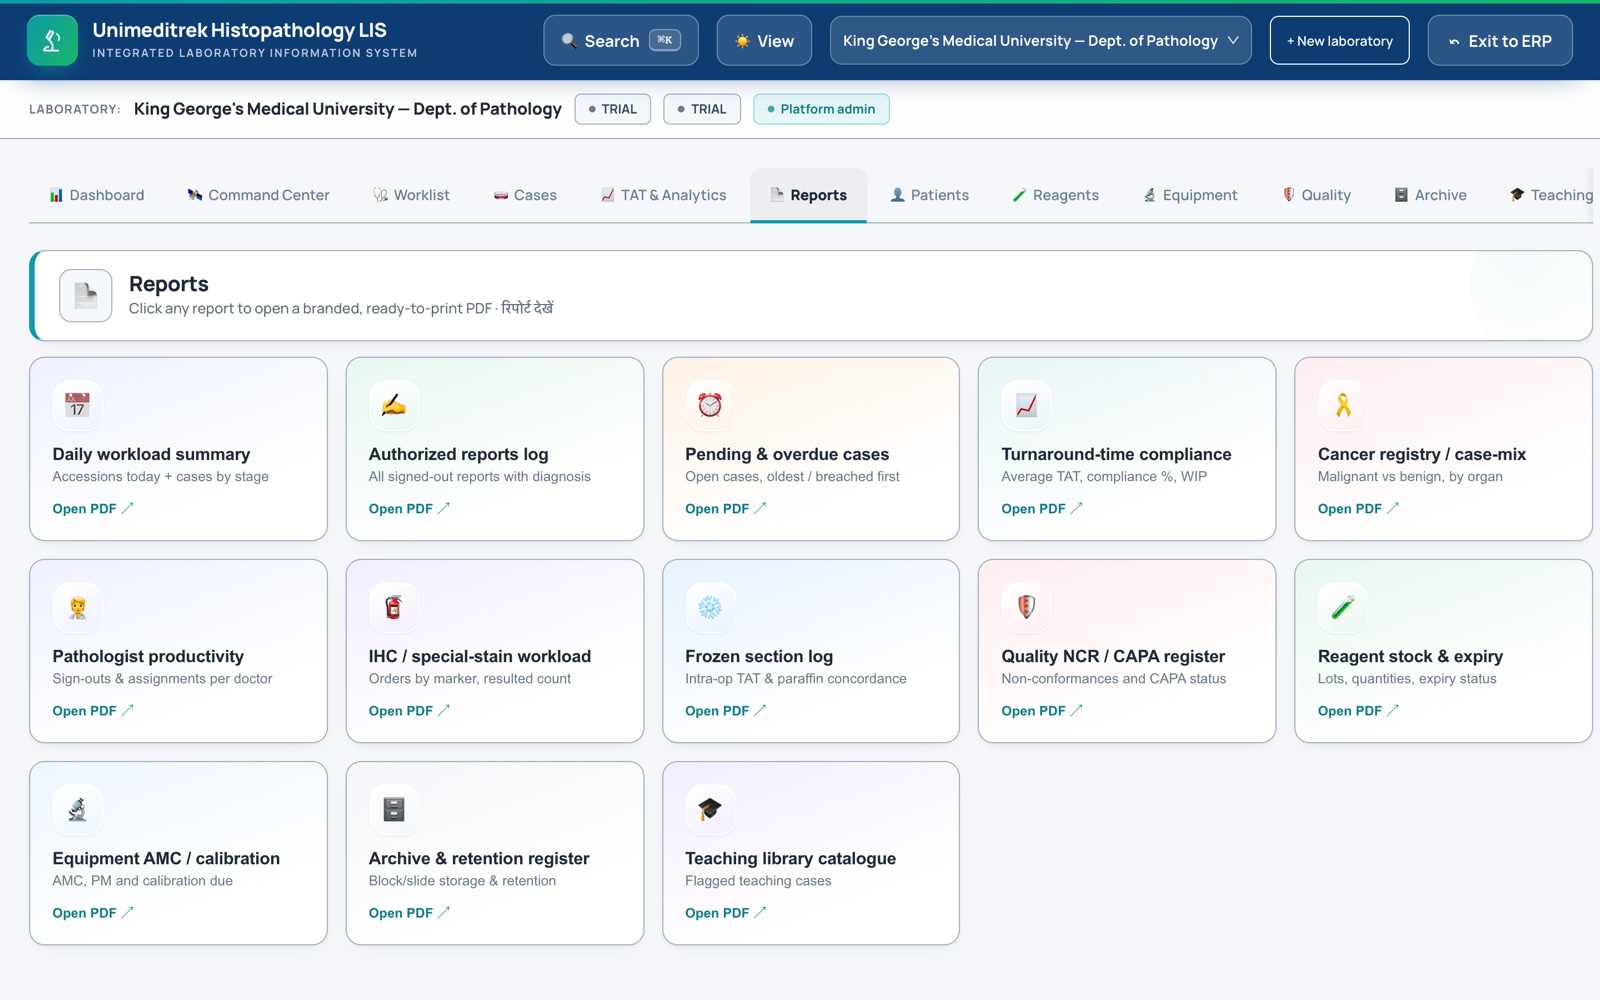Image resolution: width=1600 pixels, height=1000 pixels.
Task: Open the Search box in the header
Action: (x=621, y=41)
